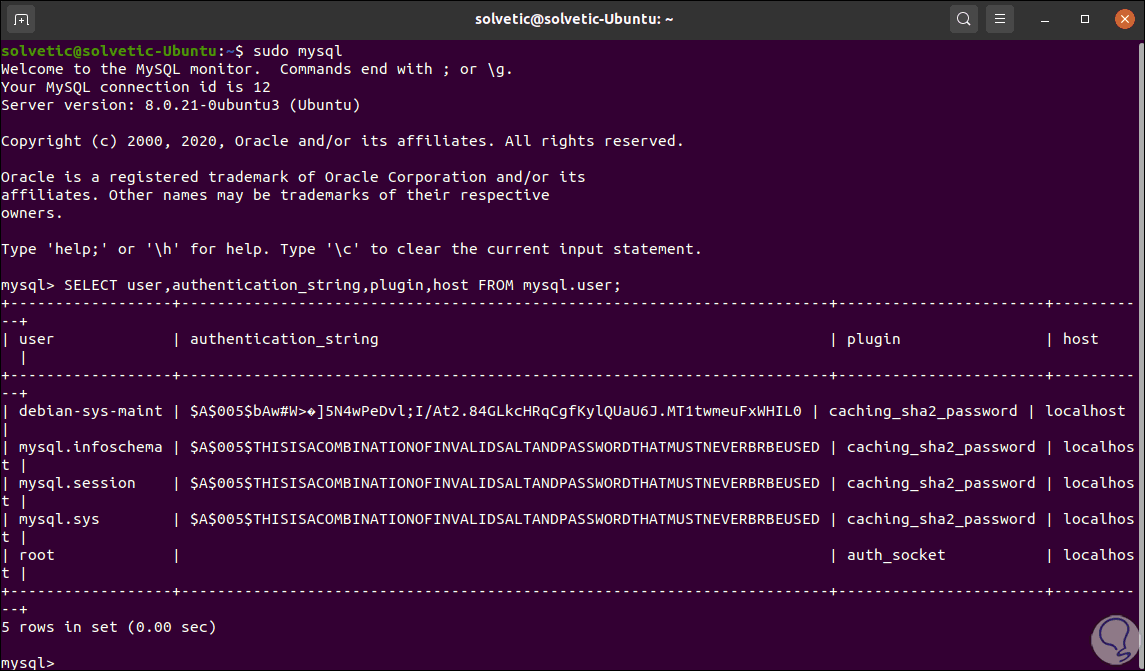Open a new terminal tab
Image resolution: width=1145 pixels, height=671 pixels.
22,19
